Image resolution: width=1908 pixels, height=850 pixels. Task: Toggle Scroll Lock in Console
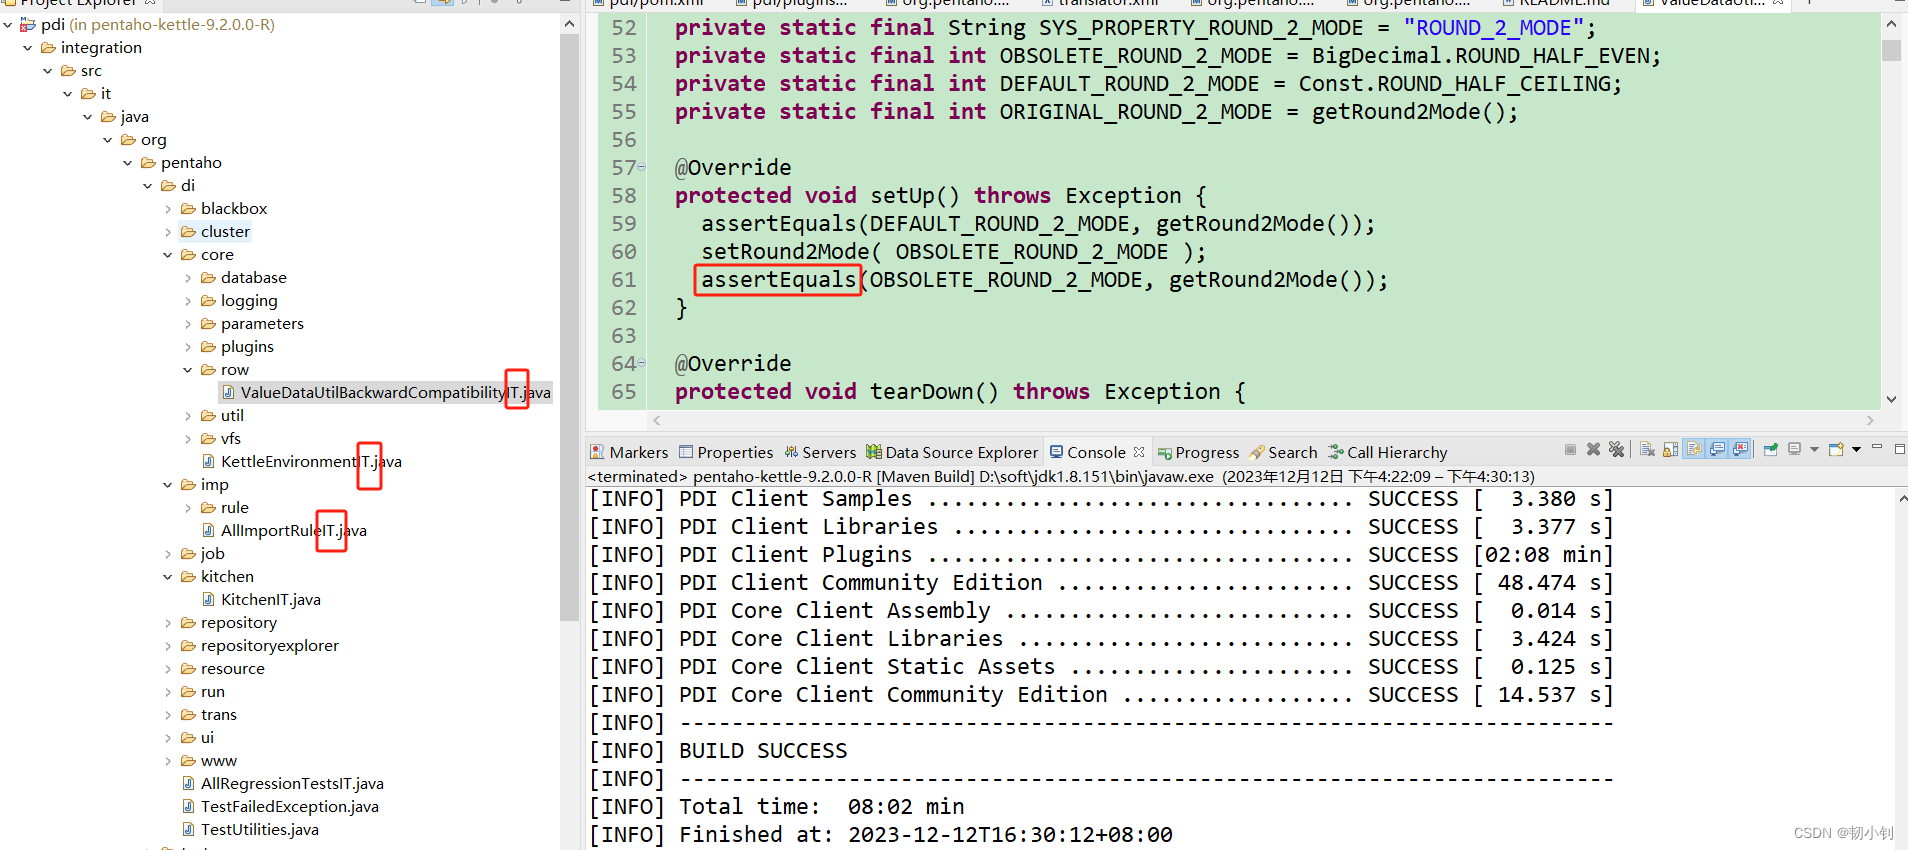click(x=1670, y=449)
